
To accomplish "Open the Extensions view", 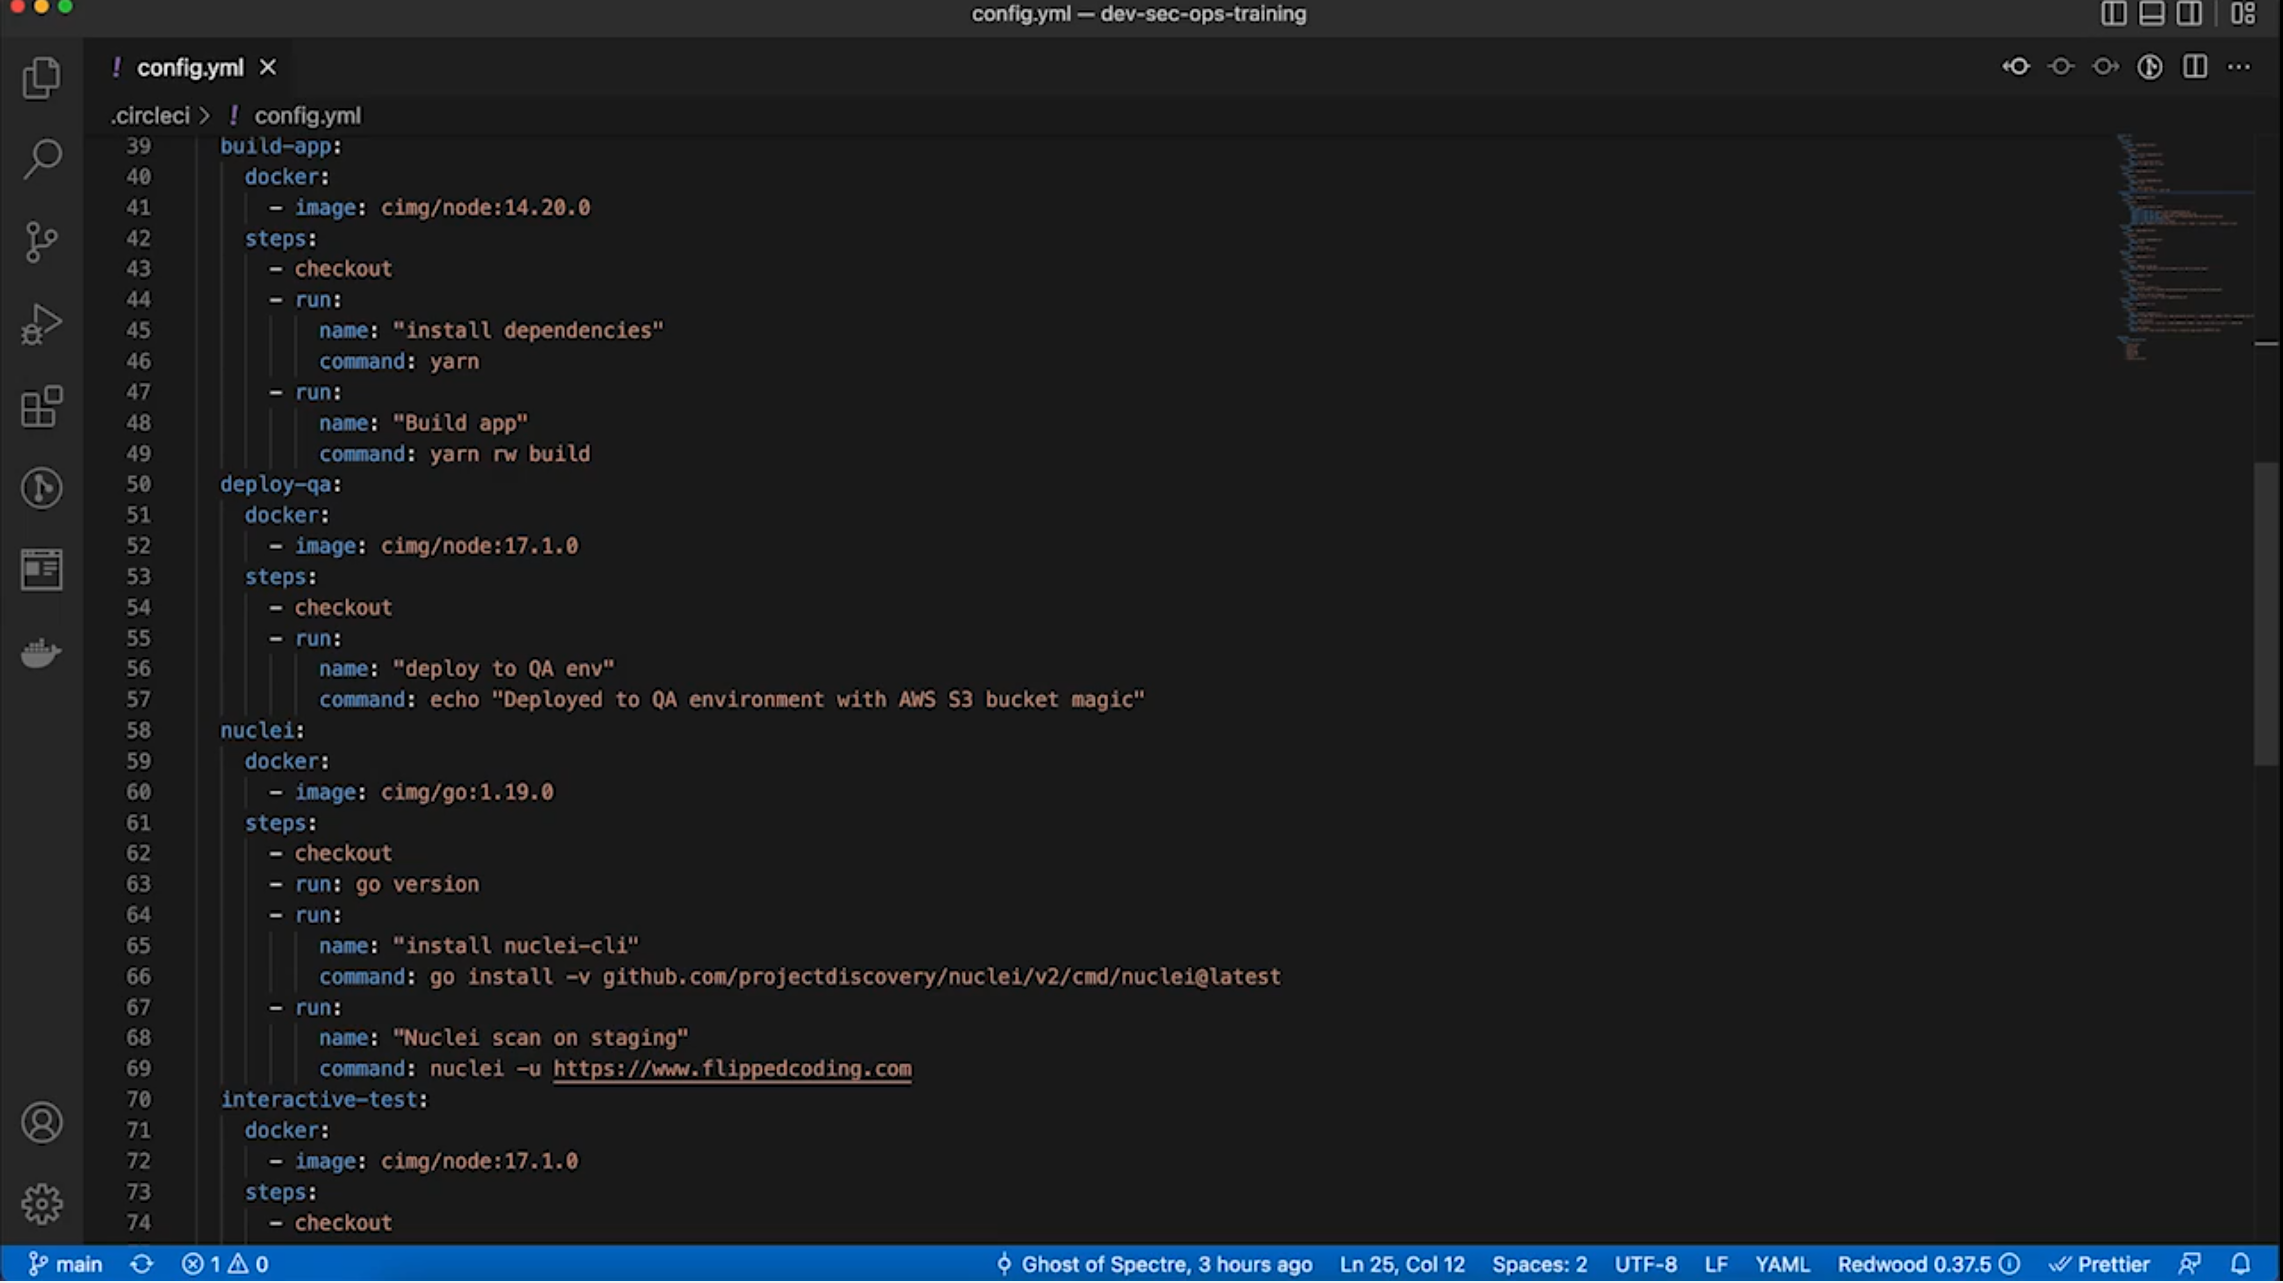I will [41, 406].
